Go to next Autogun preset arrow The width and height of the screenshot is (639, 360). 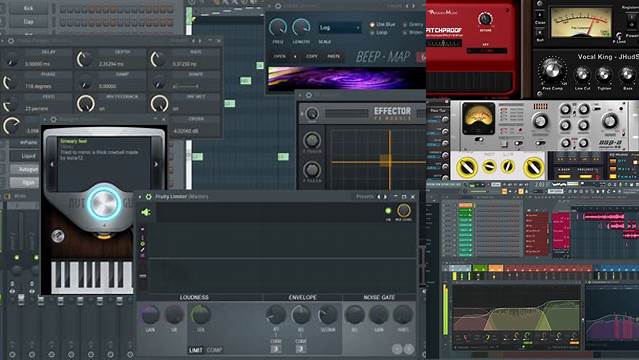click(156, 164)
